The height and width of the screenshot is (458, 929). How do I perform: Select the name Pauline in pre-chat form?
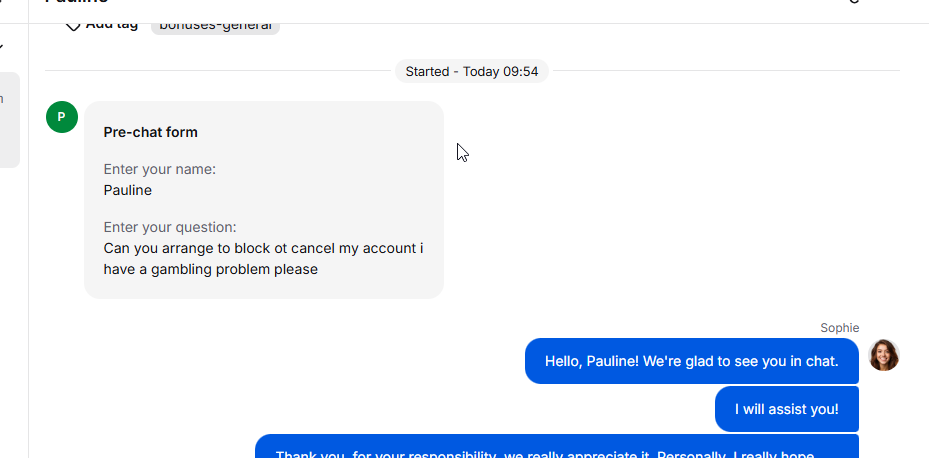point(127,190)
